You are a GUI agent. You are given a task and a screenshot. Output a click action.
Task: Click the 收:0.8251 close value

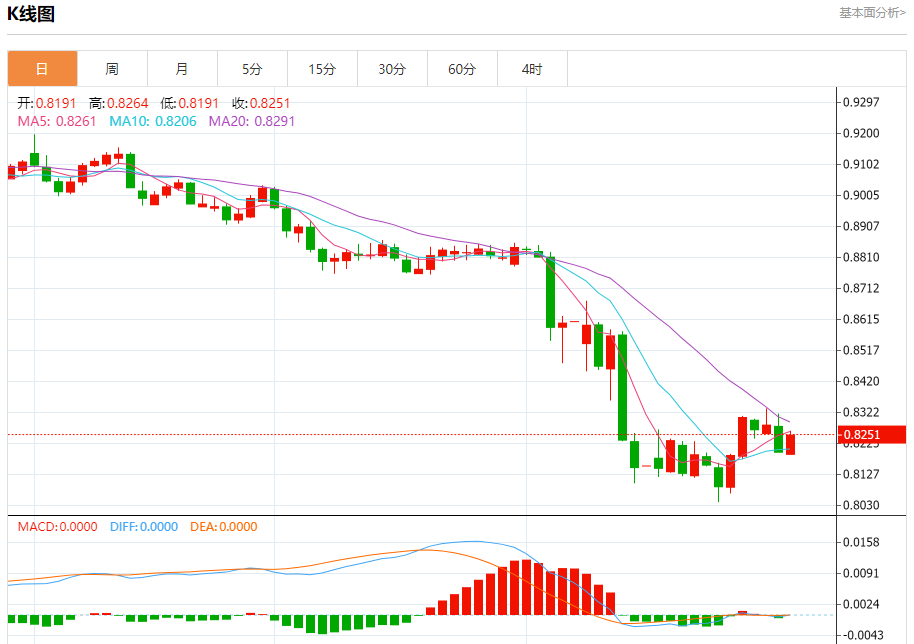click(261, 103)
